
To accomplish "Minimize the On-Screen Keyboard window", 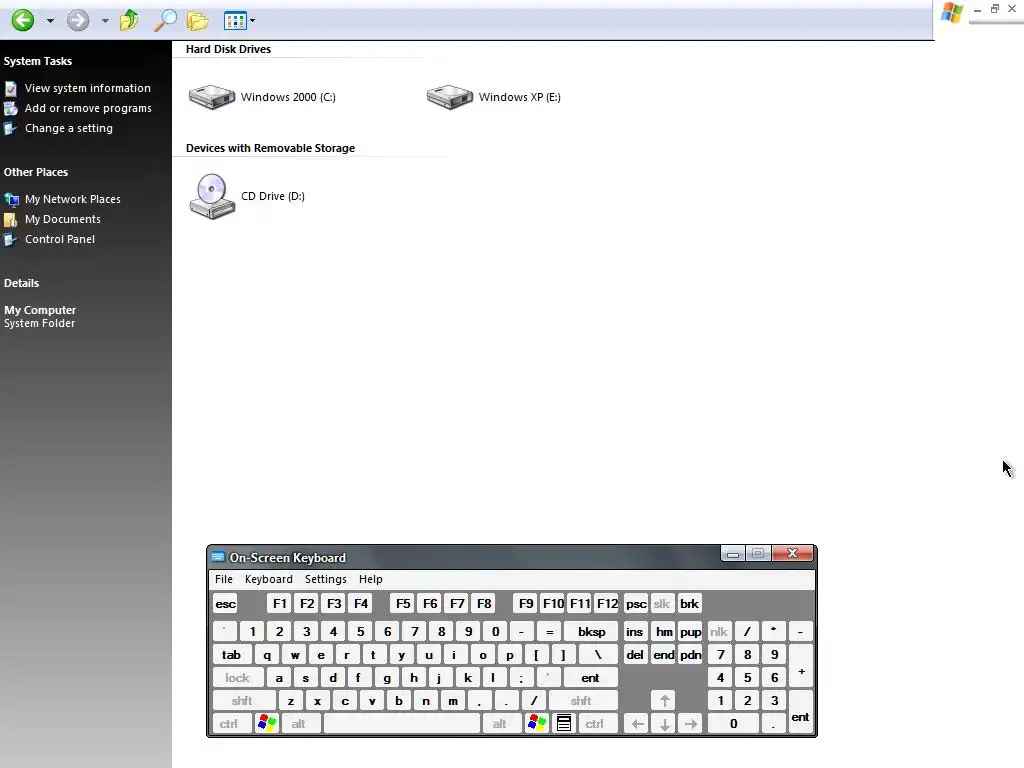I will 733,554.
